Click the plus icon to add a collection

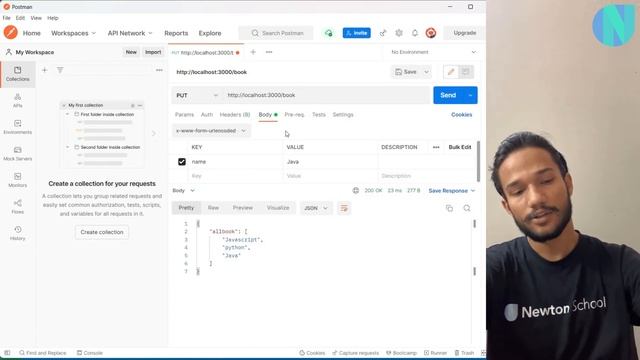(44, 70)
